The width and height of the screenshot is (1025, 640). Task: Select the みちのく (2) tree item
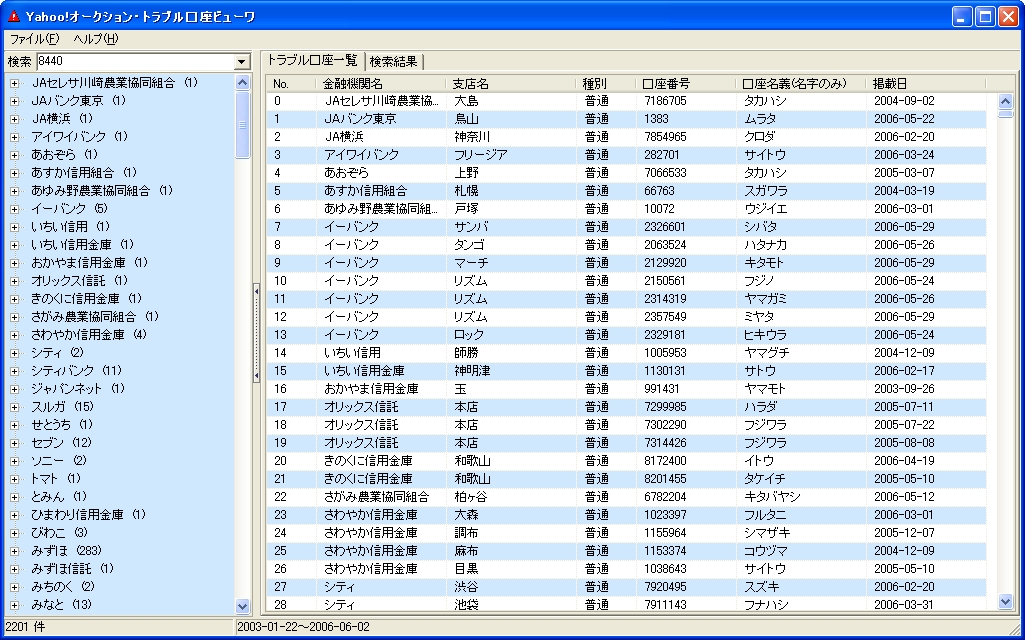point(63,586)
